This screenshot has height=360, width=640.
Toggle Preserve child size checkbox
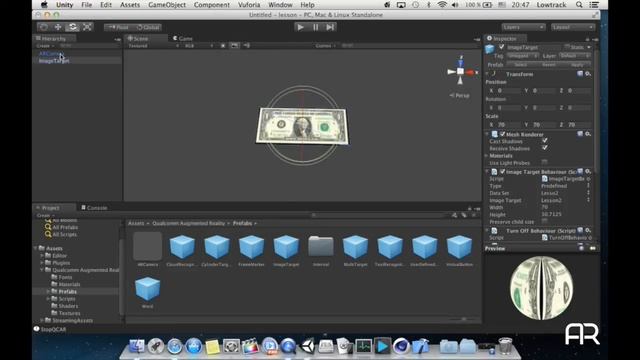(x=544, y=221)
